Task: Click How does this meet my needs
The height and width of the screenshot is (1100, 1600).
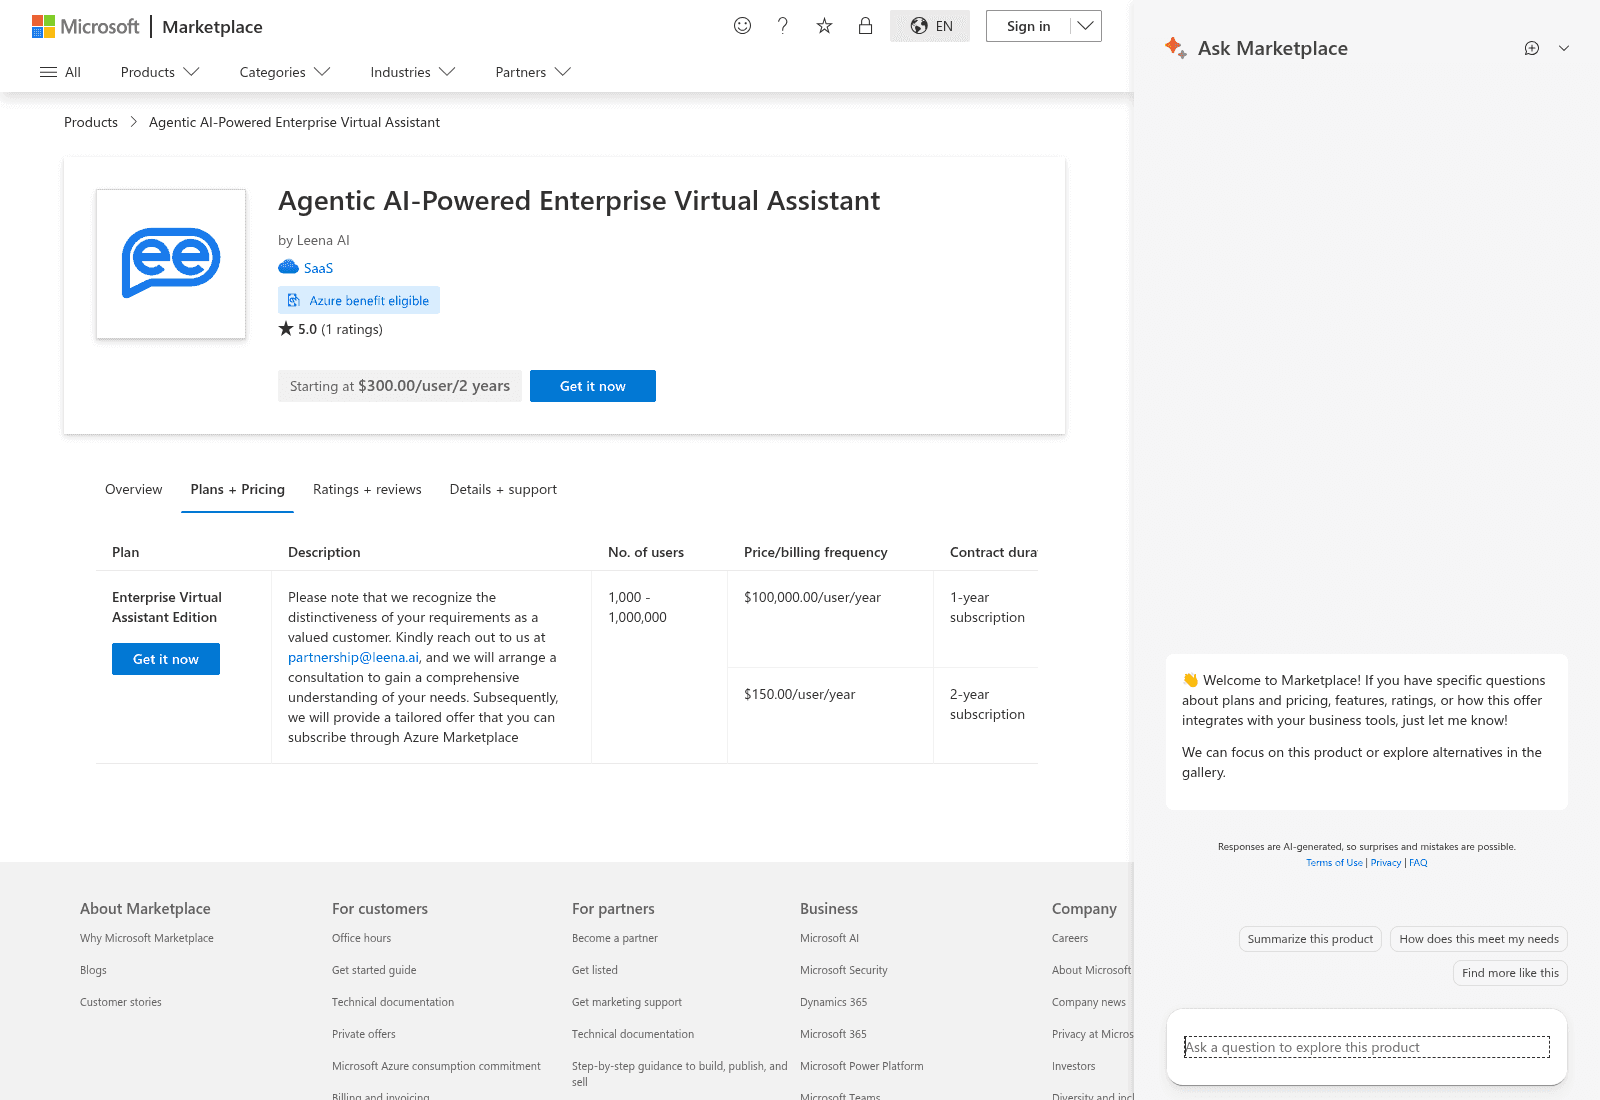Action: point(1479,939)
